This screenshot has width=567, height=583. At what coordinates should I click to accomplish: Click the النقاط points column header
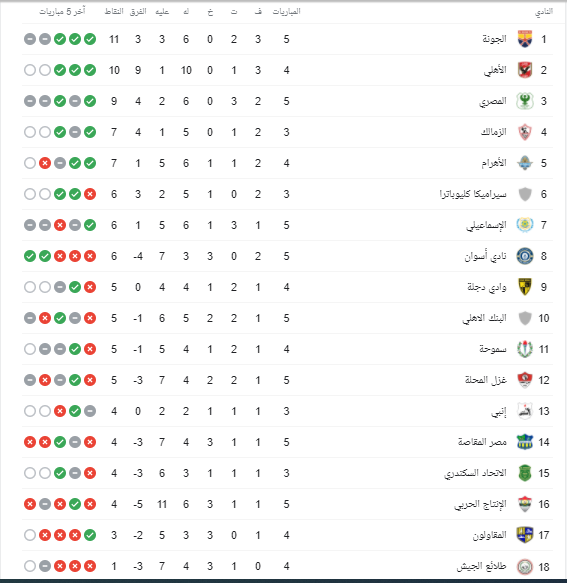[114, 12]
